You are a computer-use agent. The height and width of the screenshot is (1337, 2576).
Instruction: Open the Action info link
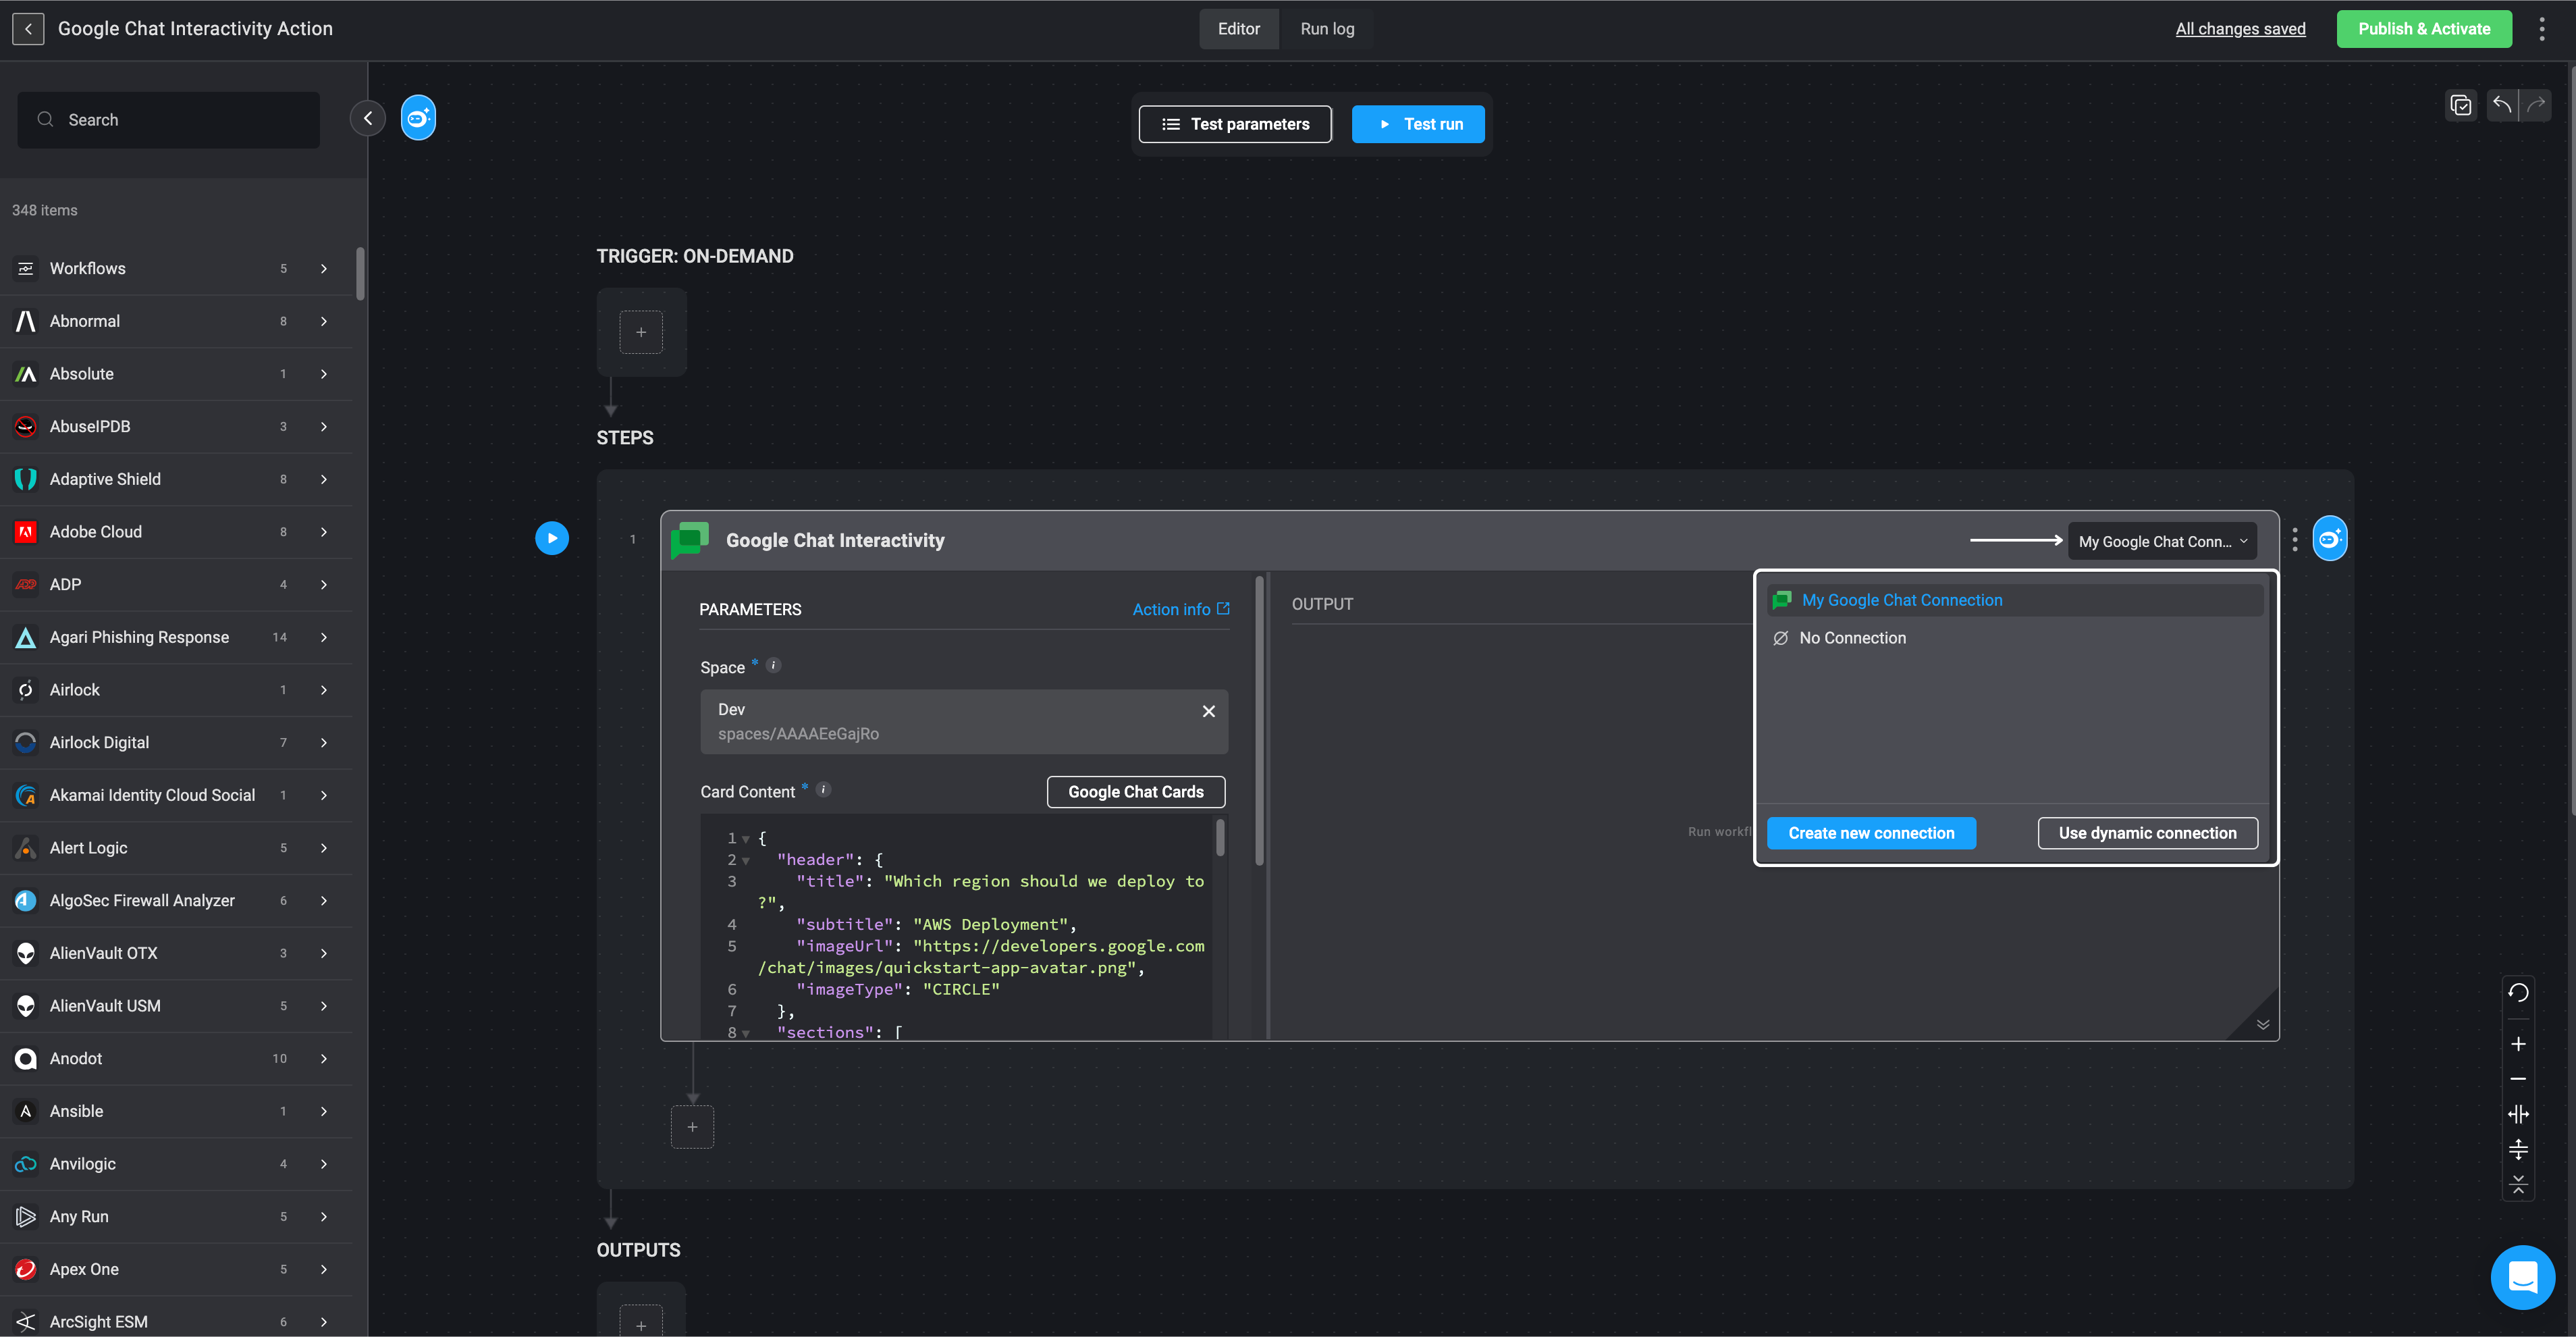tap(1180, 609)
